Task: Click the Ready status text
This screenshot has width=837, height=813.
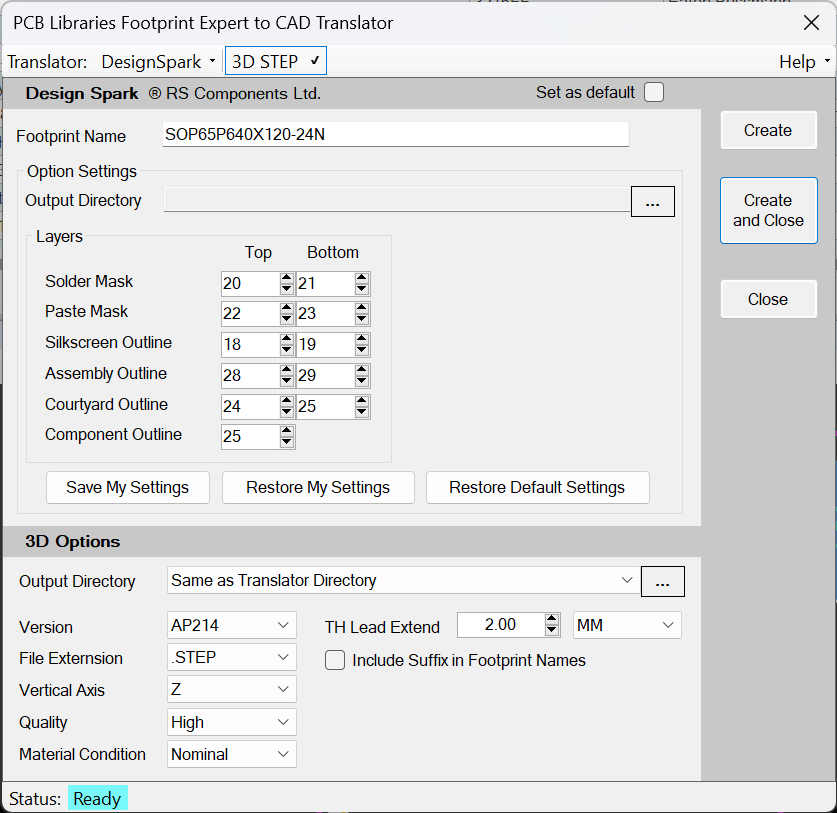Action: point(97,799)
